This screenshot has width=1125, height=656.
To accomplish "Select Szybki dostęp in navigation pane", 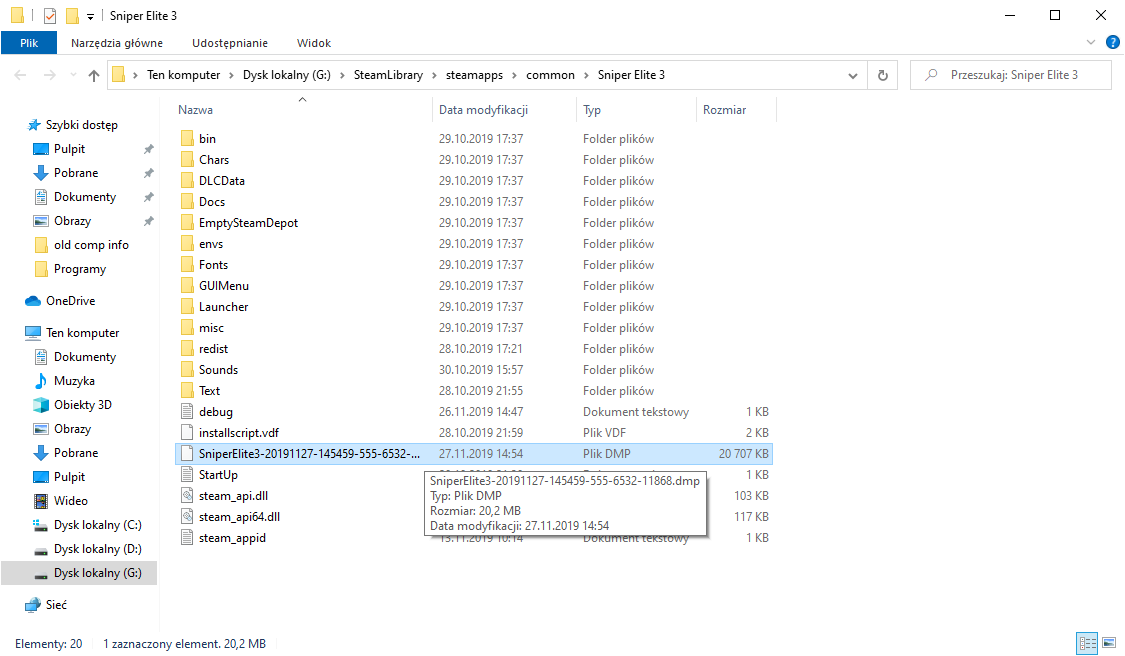I will click(x=81, y=125).
